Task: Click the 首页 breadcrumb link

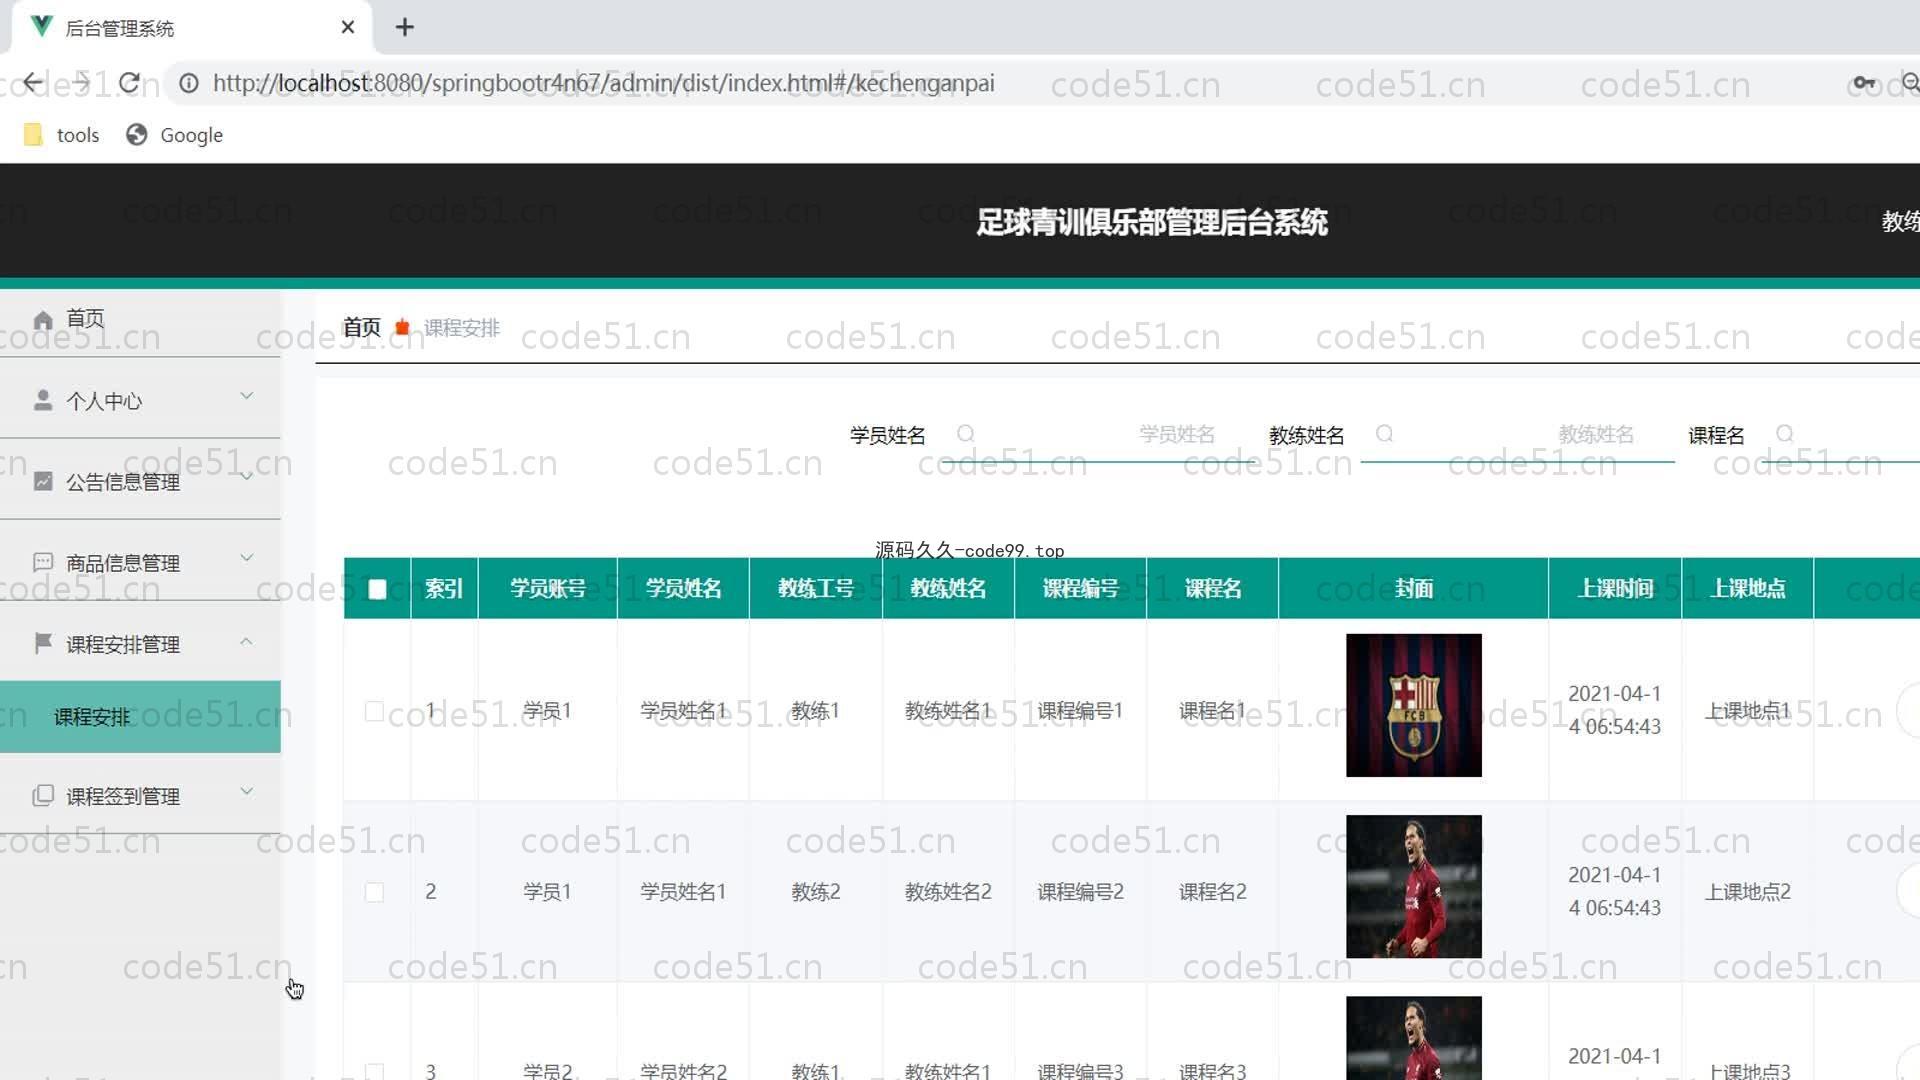Action: 361,328
